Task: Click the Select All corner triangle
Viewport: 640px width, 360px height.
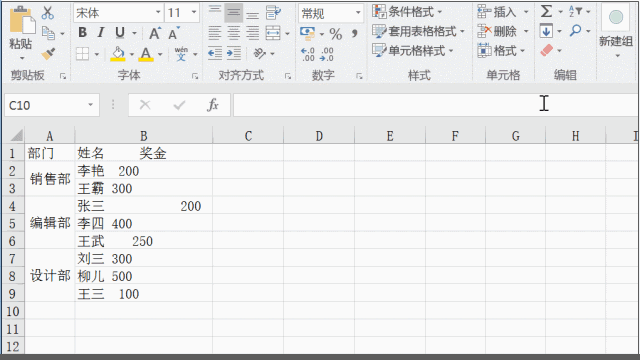Action: 16,135
